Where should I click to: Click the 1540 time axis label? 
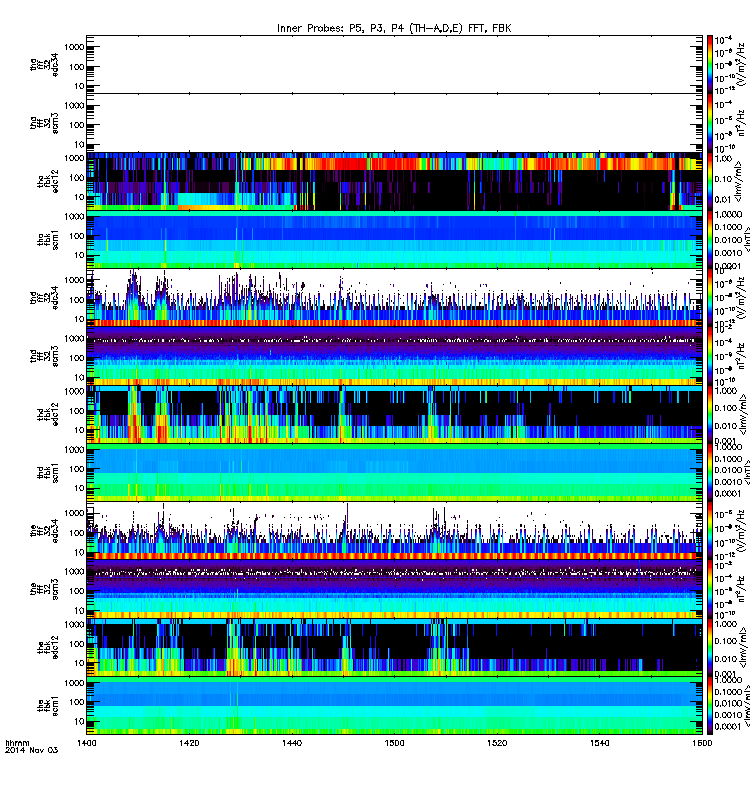(599, 743)
